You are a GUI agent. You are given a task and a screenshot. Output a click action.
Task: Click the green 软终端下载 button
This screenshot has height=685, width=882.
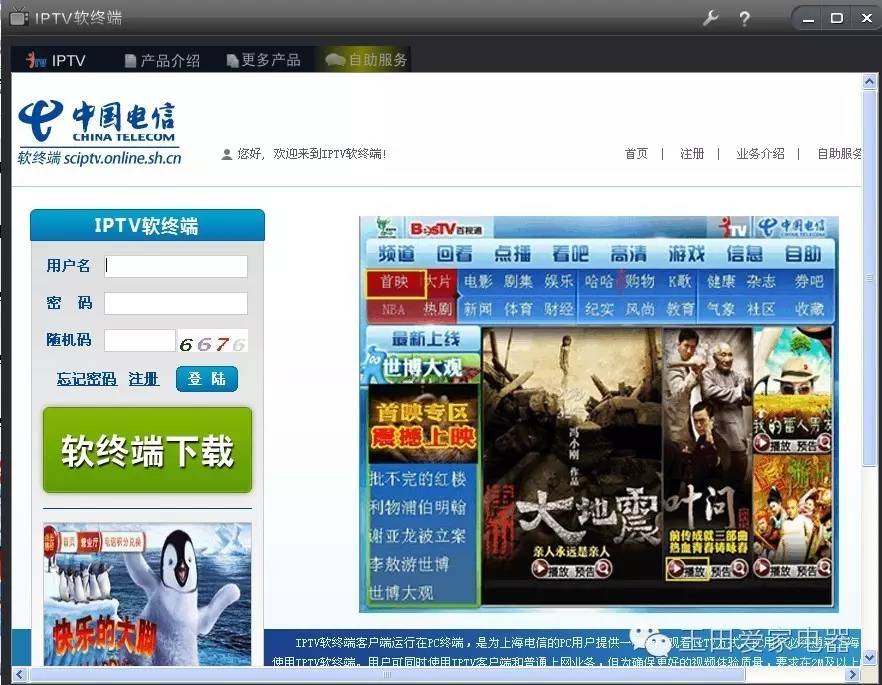coord(147,450)
